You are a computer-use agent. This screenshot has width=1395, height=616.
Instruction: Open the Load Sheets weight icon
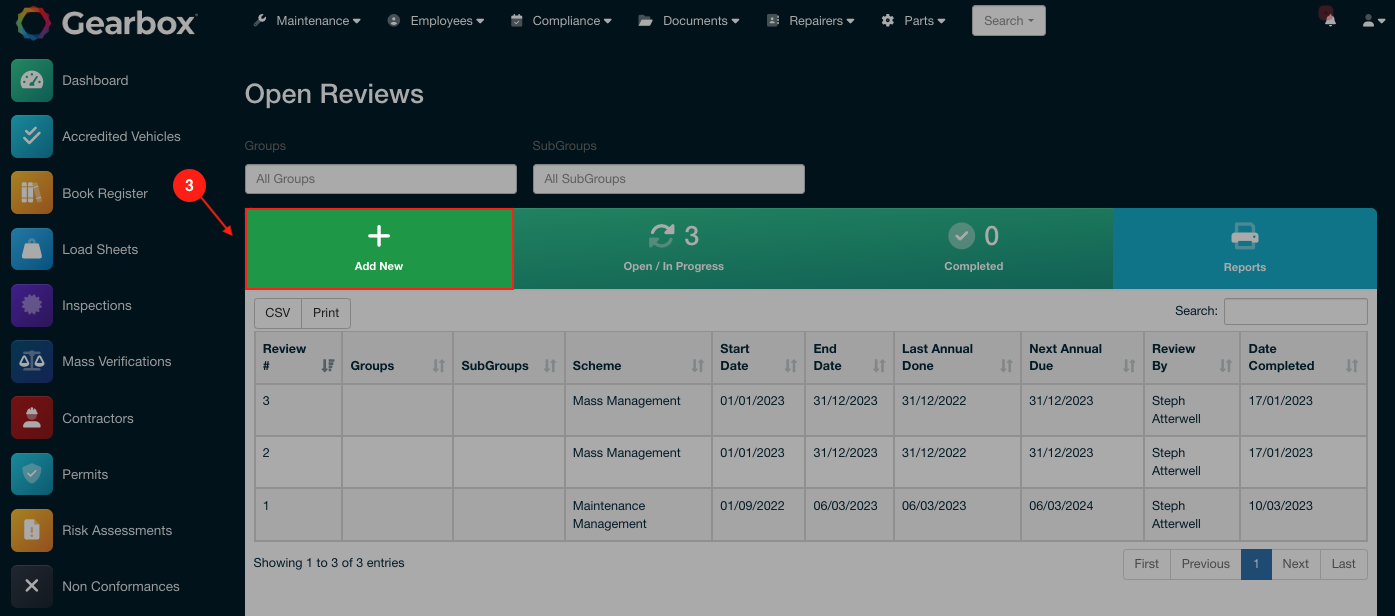click(x=32, y=249)
